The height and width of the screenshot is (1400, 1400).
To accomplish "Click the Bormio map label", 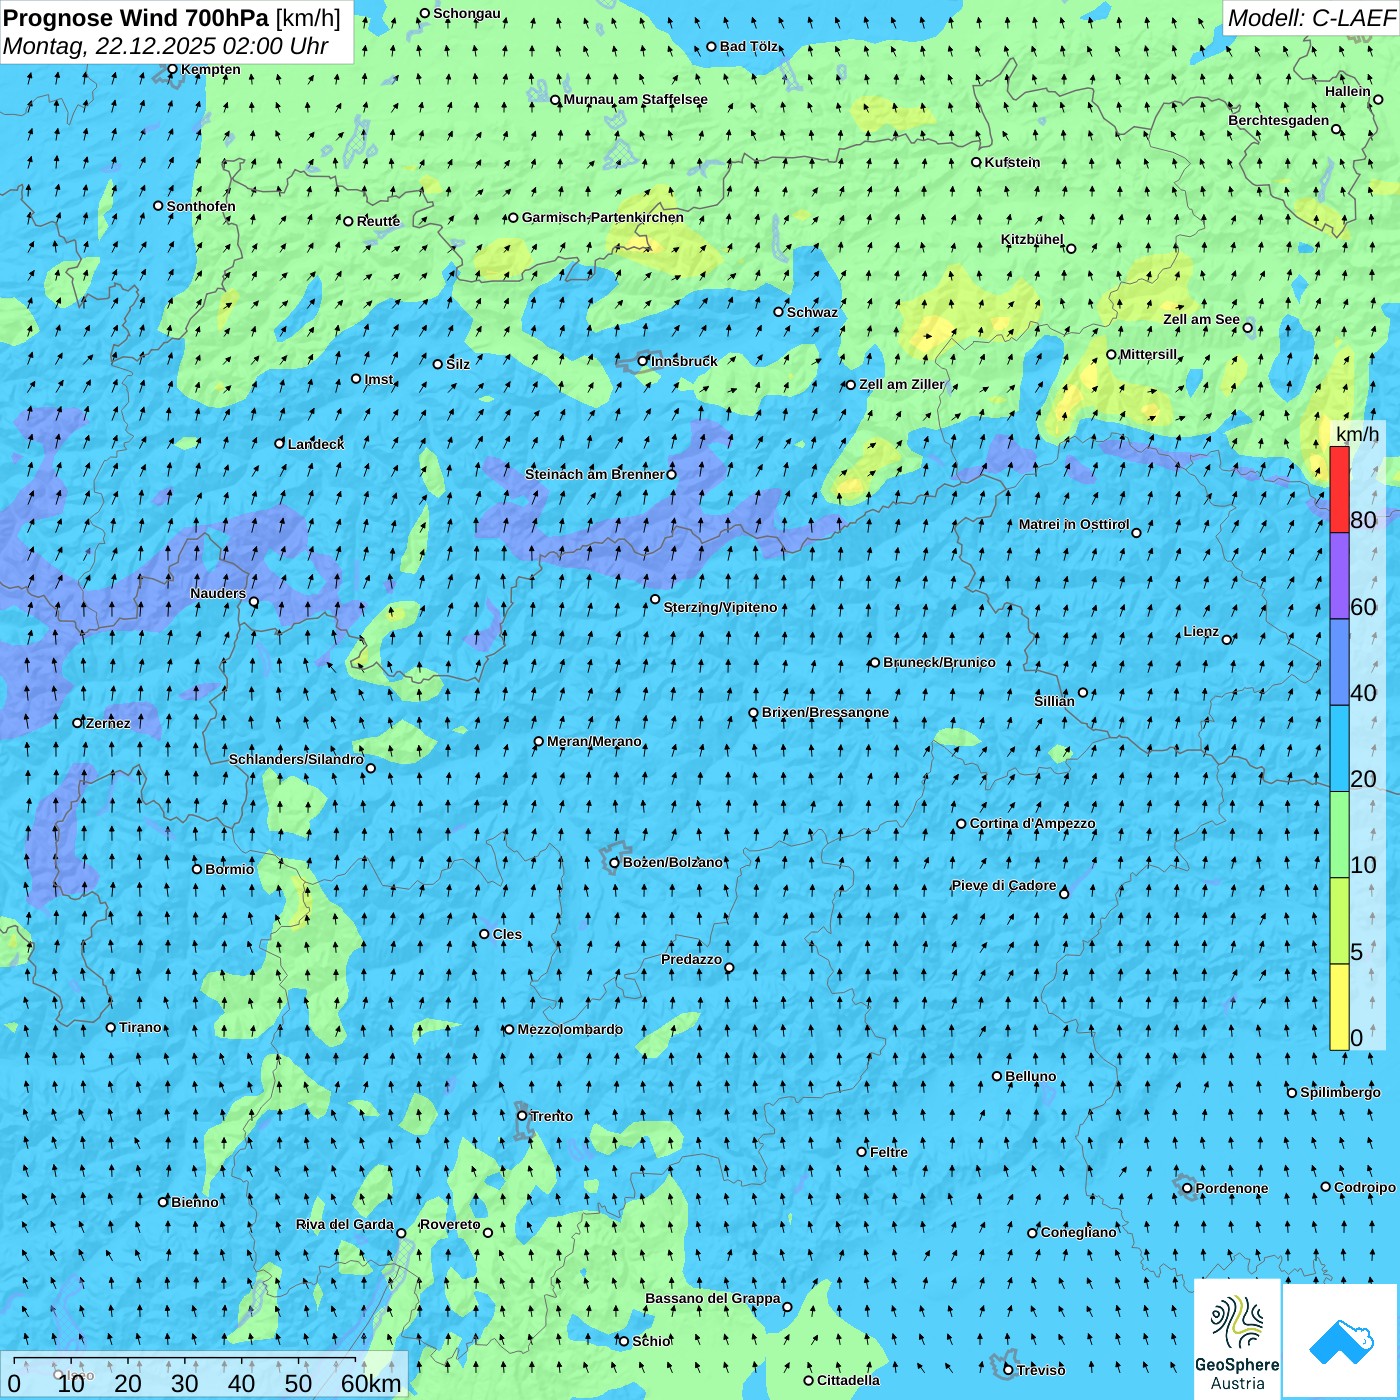I will click(230, 869).
